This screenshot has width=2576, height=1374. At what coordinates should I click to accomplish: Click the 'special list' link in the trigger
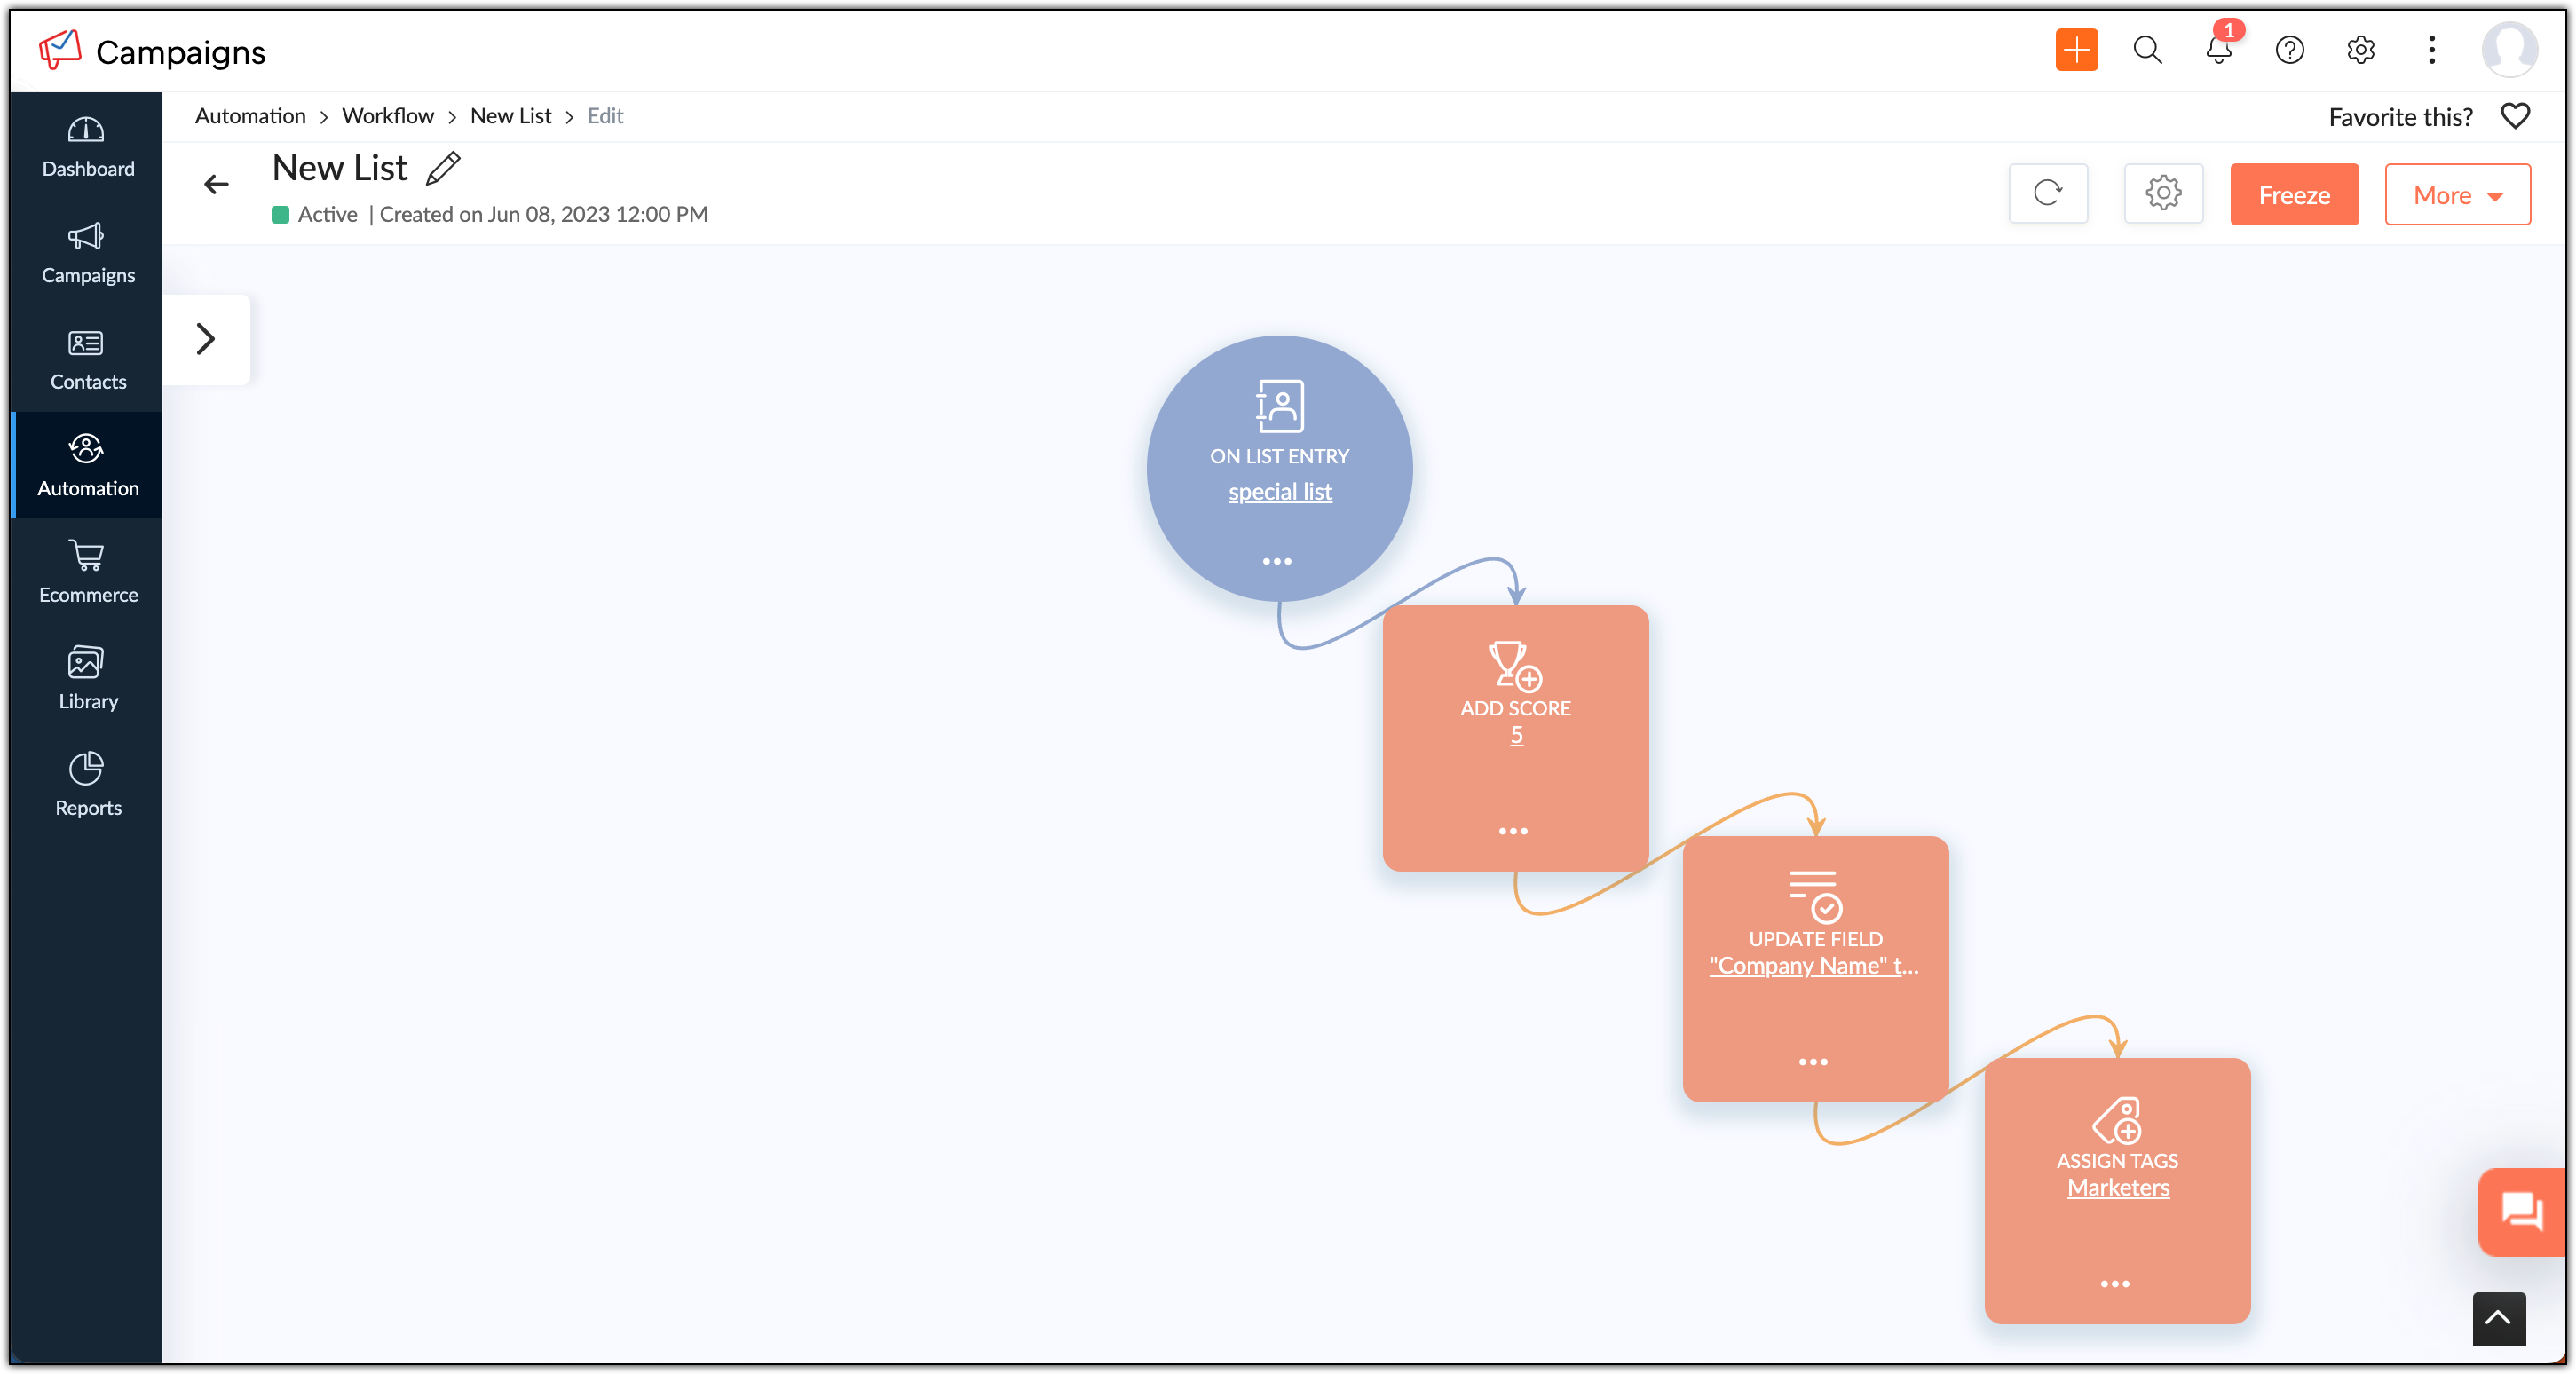1279,492
